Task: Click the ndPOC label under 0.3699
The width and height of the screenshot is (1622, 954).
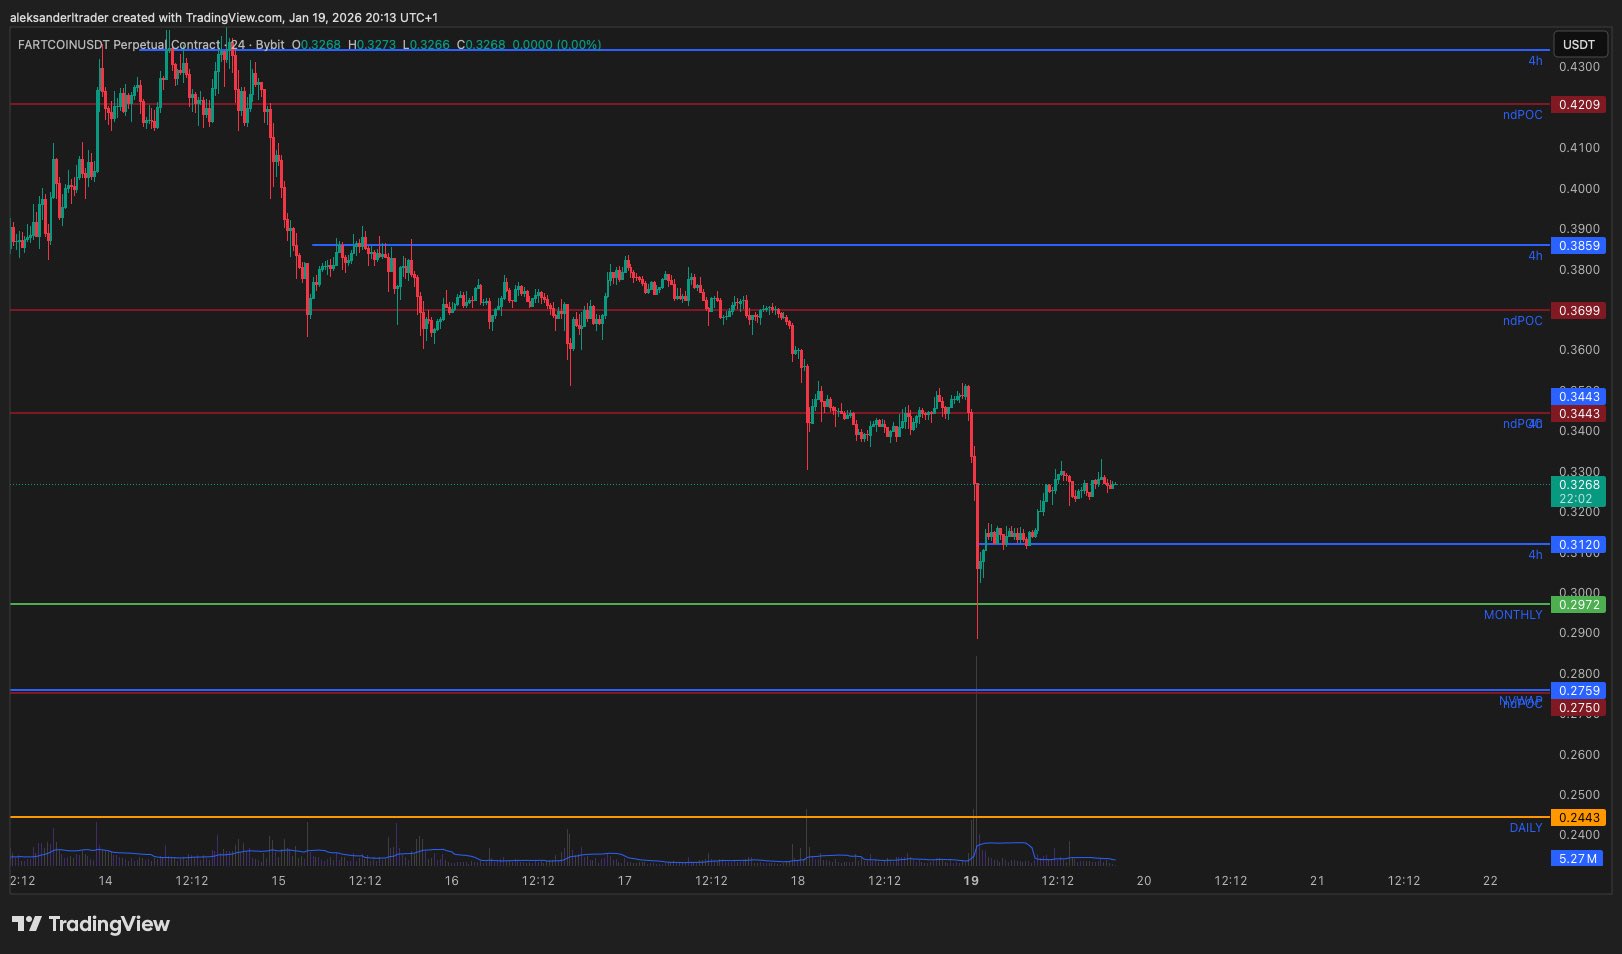Action: coord(1523,321)
